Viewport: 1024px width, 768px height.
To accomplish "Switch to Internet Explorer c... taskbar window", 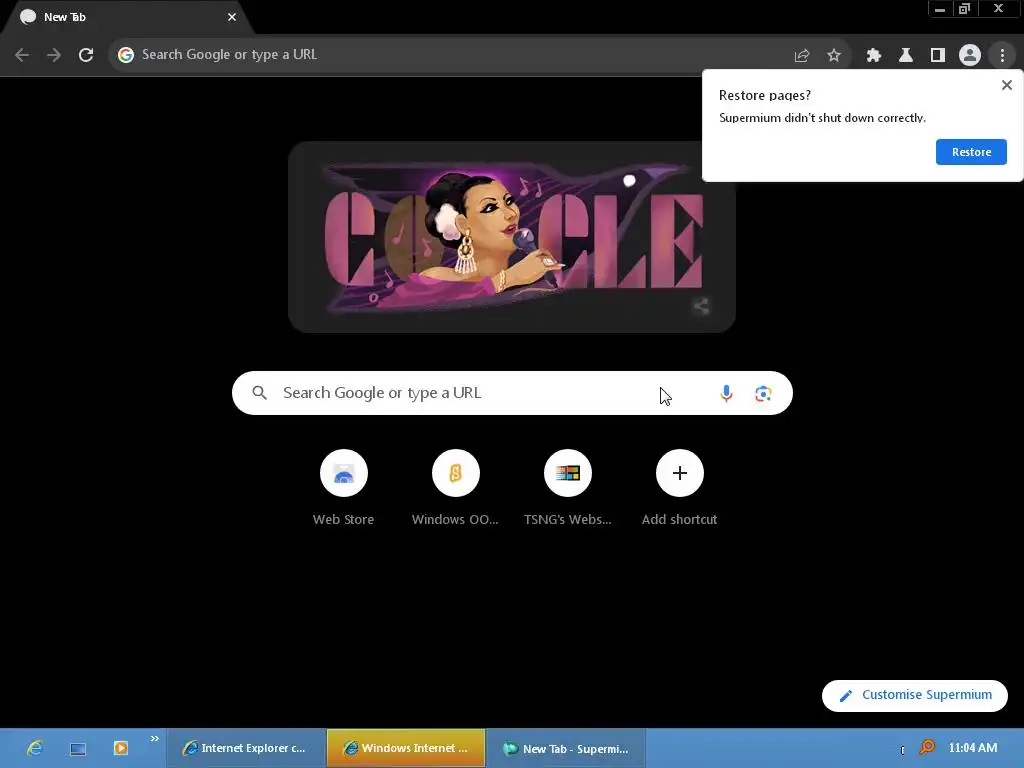I will click(x=246, y=748).
